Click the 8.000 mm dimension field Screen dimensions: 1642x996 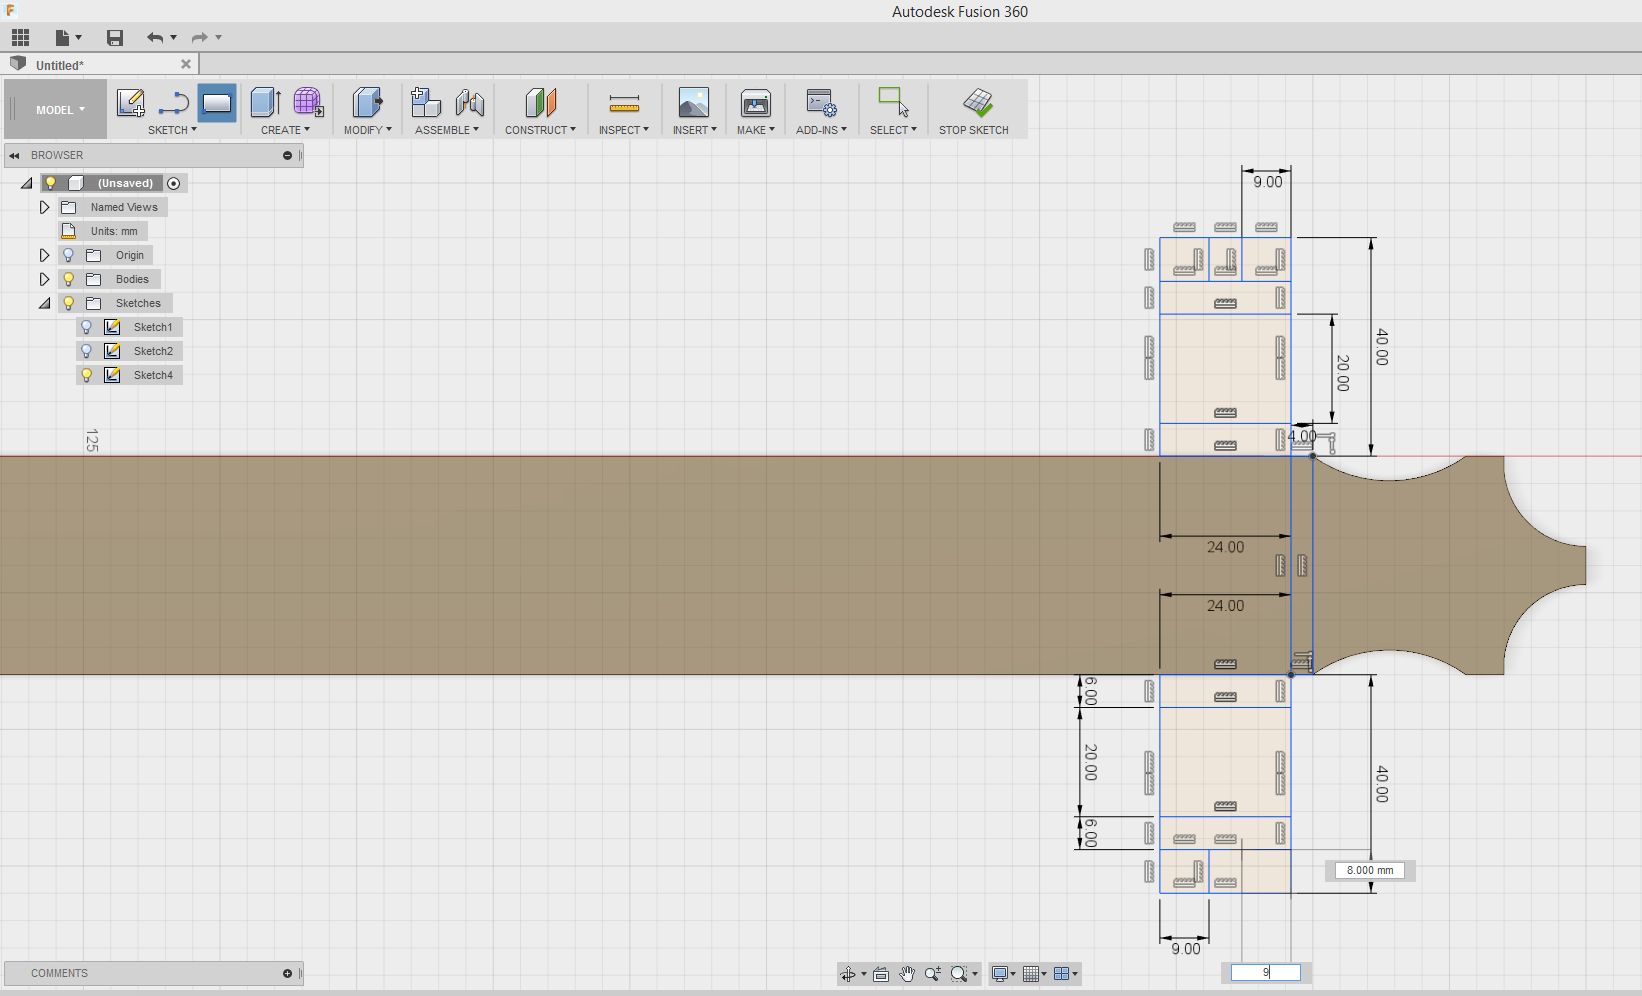point(1369,870)
